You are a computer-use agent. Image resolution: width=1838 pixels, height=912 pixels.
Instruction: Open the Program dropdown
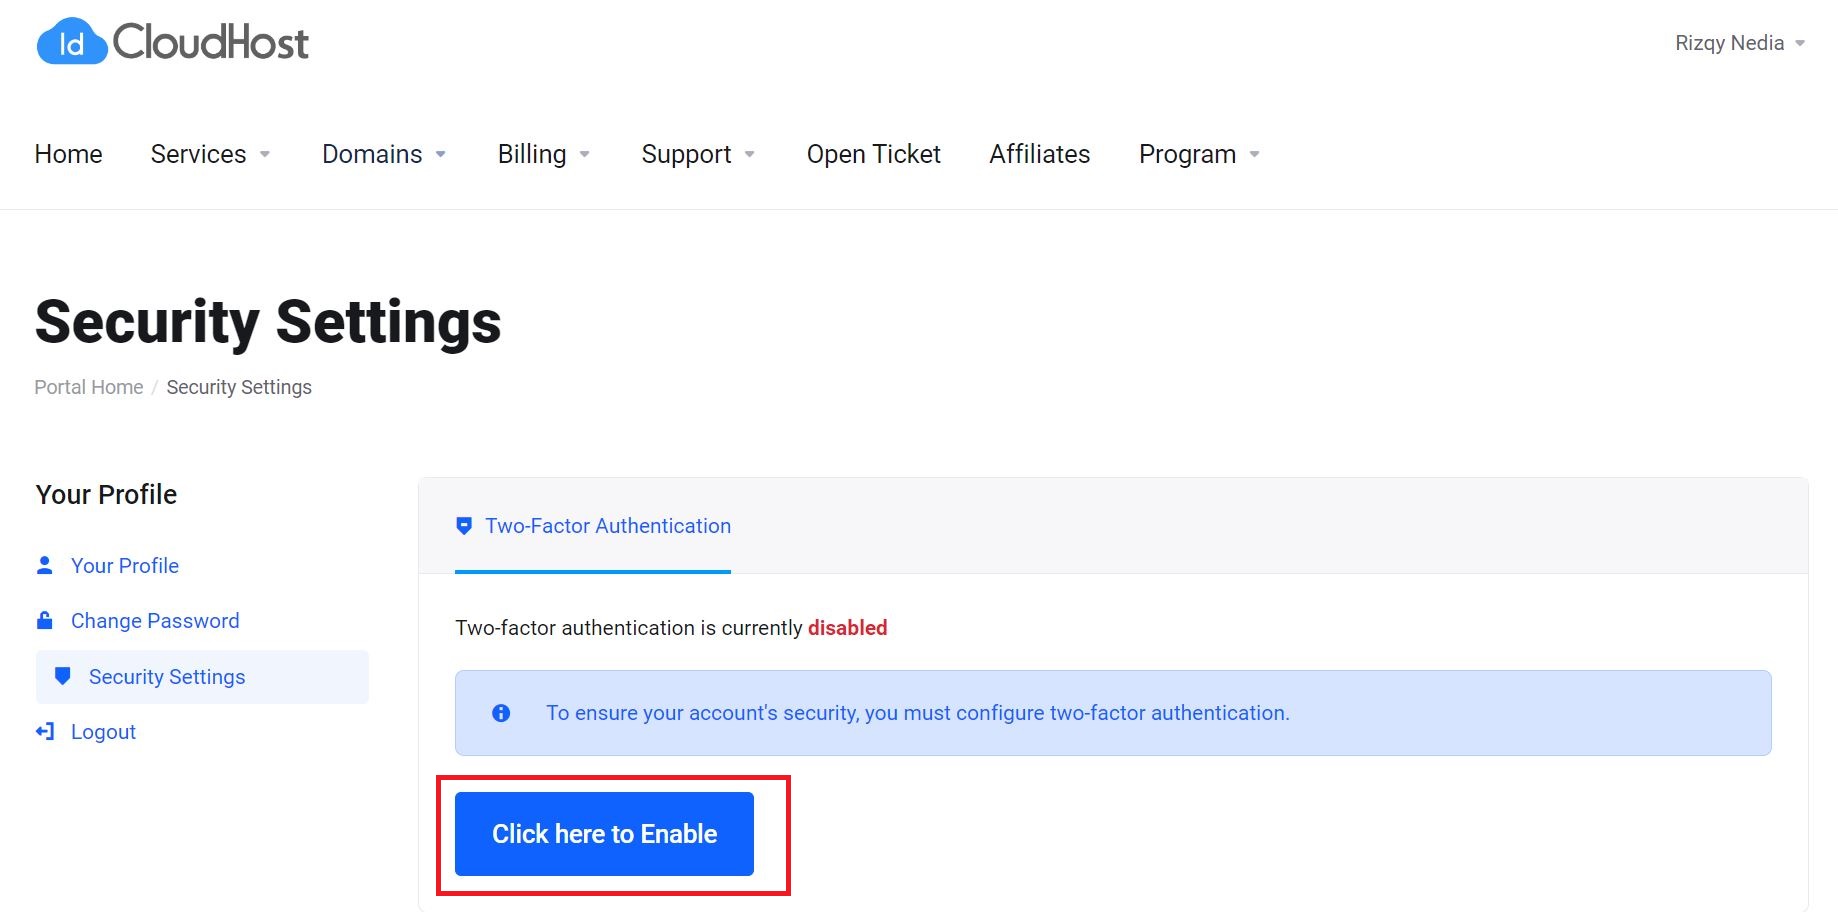click(x=1197, y=154)
